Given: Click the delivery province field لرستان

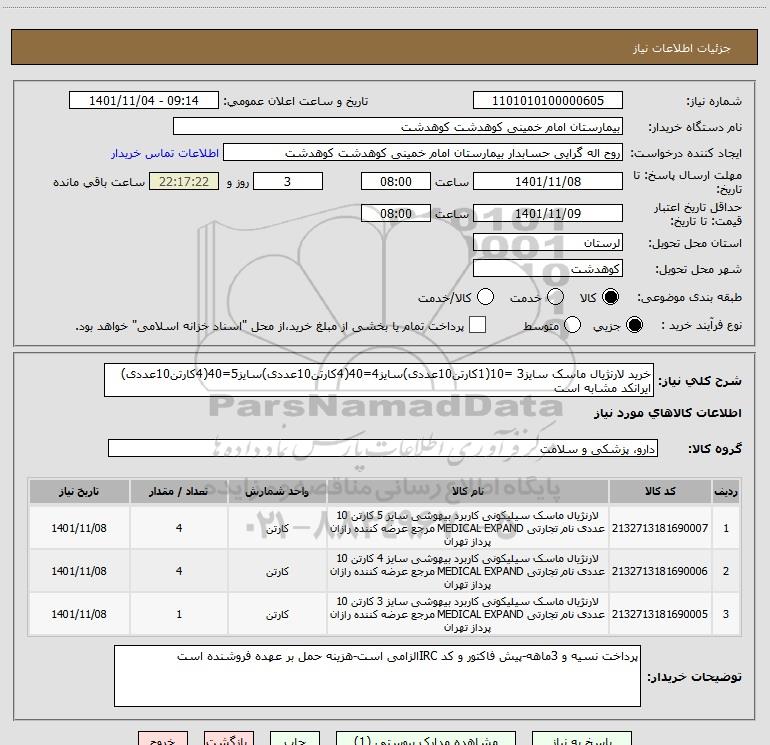Looking at the screenshot, I should point(548,243).
